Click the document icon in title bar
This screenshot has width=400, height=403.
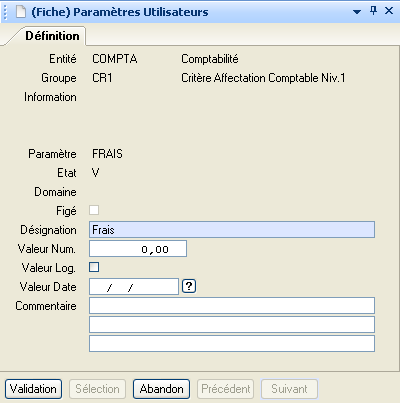pos(21,12)
